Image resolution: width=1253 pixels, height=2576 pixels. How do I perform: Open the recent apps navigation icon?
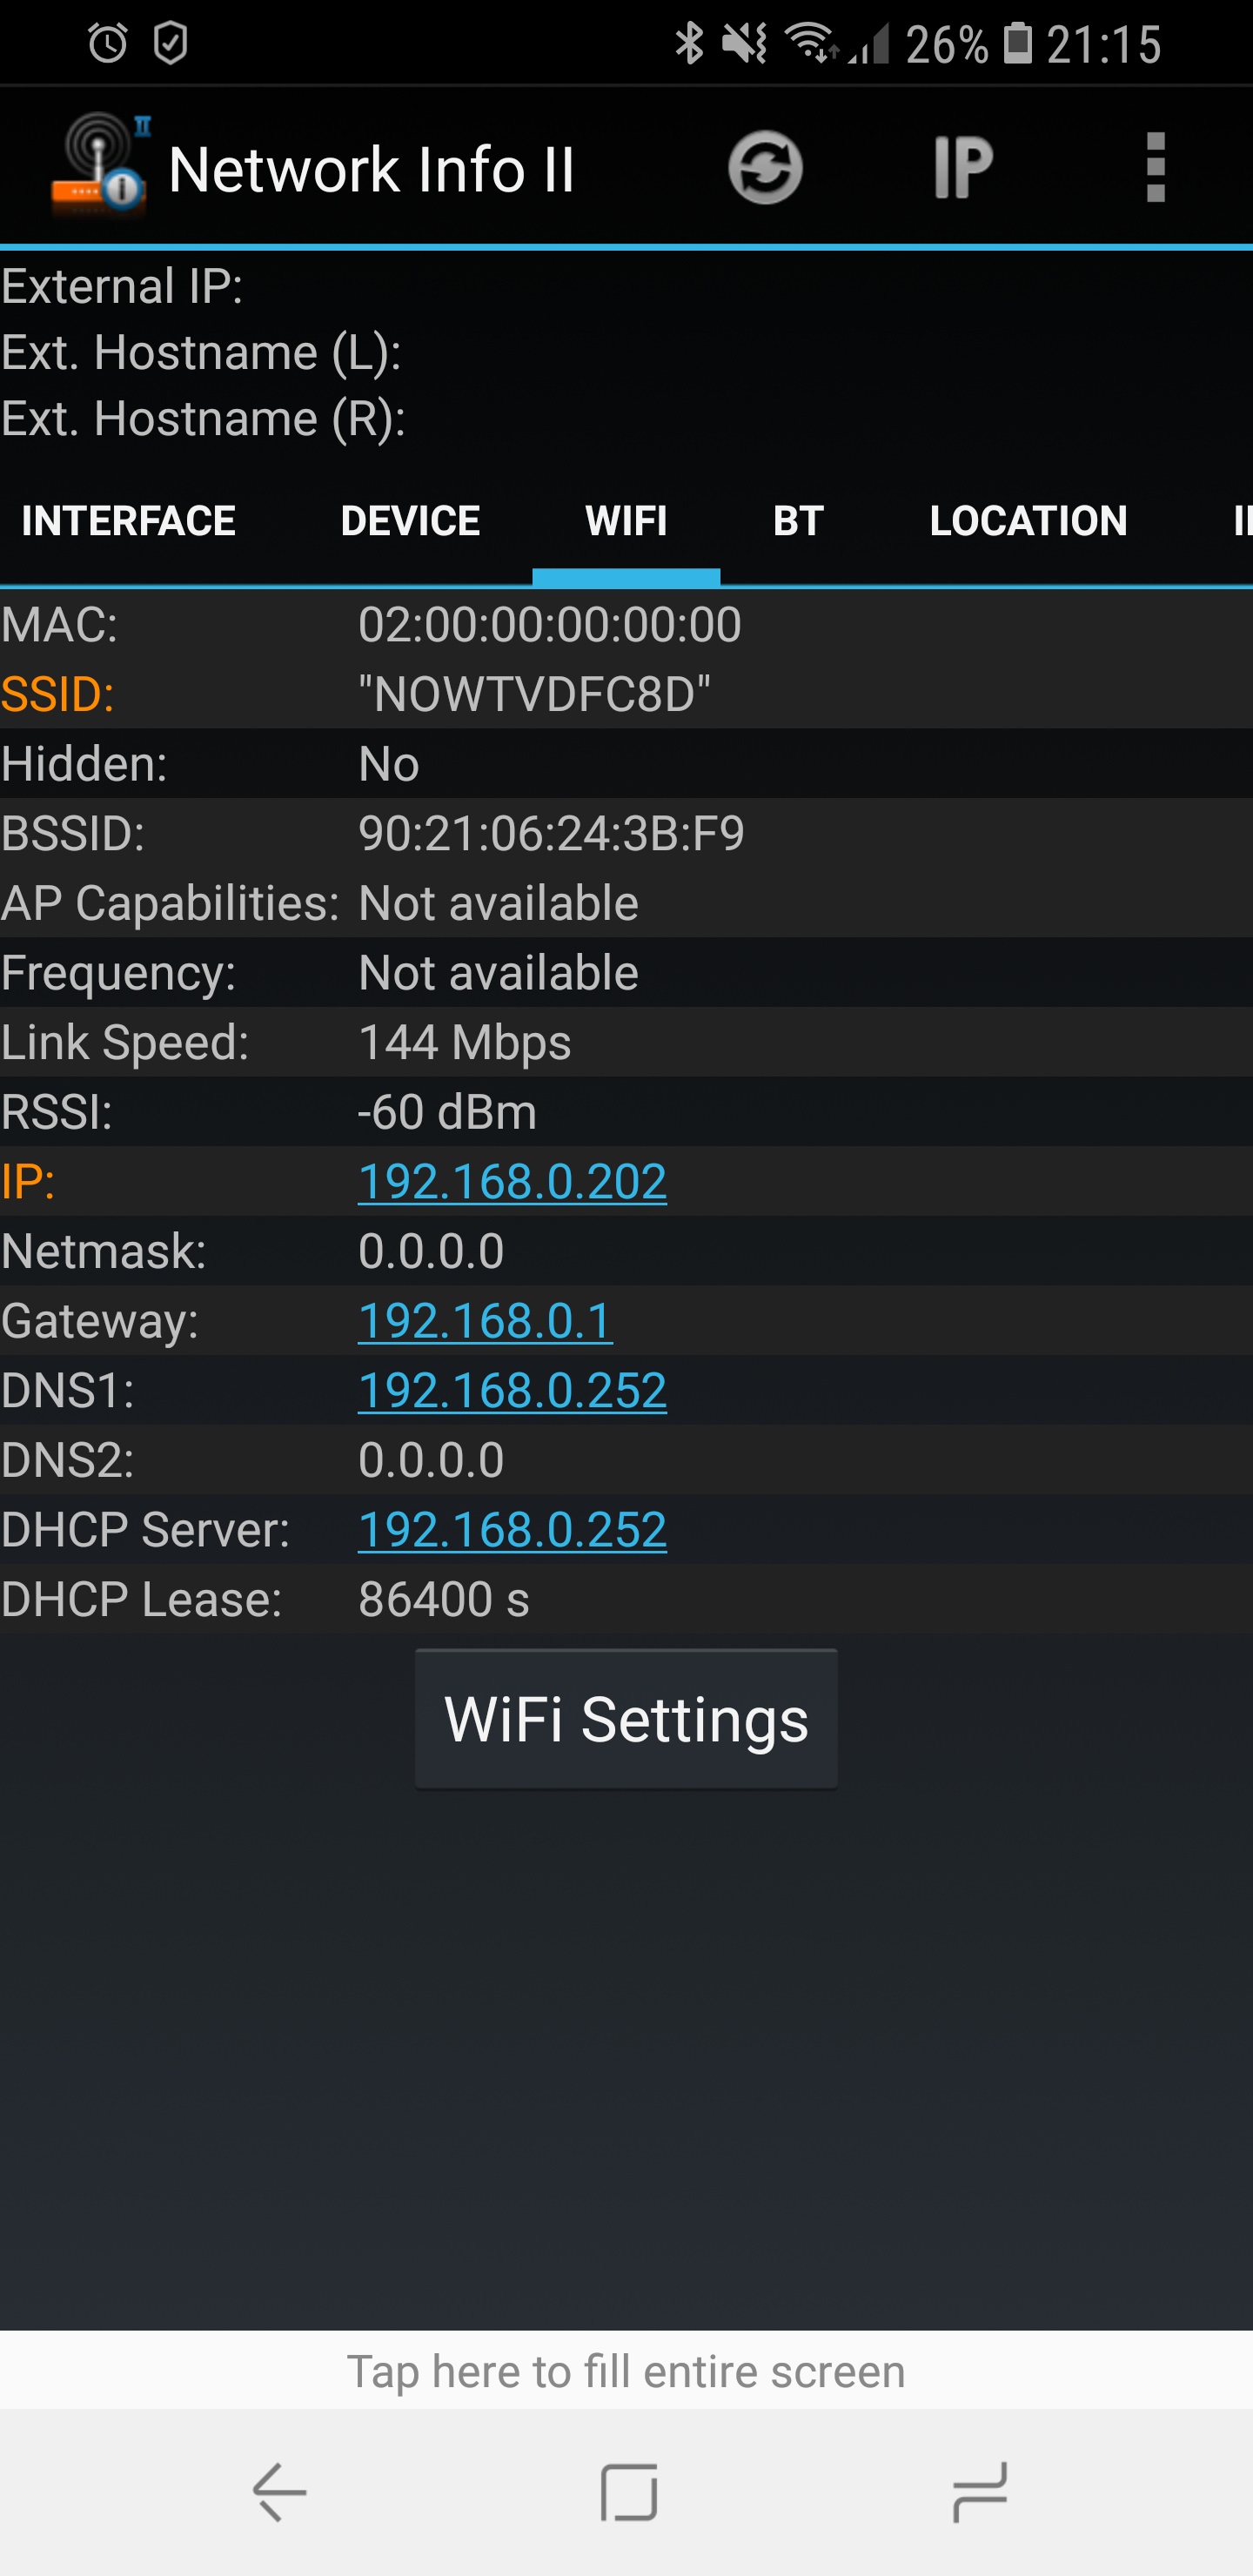(x=979, y=2492)
